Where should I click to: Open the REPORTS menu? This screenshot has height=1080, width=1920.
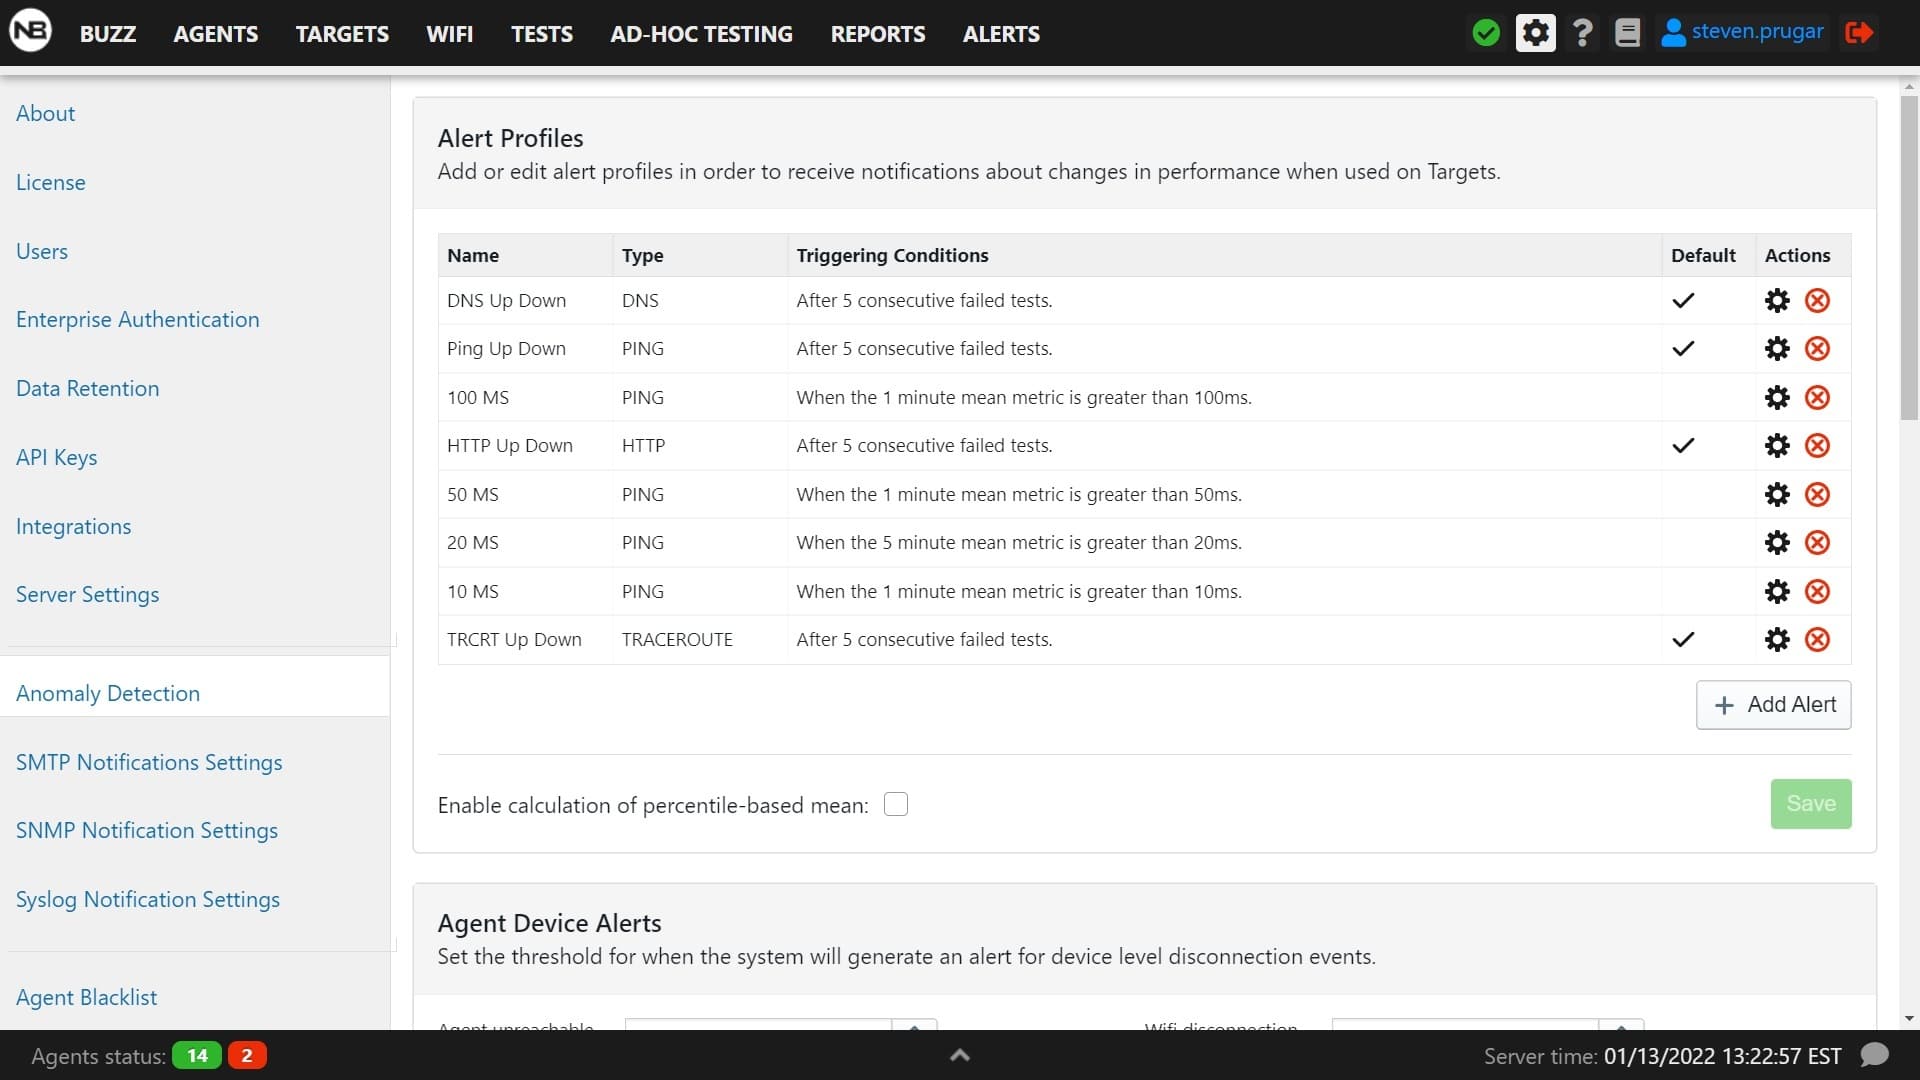877,34
